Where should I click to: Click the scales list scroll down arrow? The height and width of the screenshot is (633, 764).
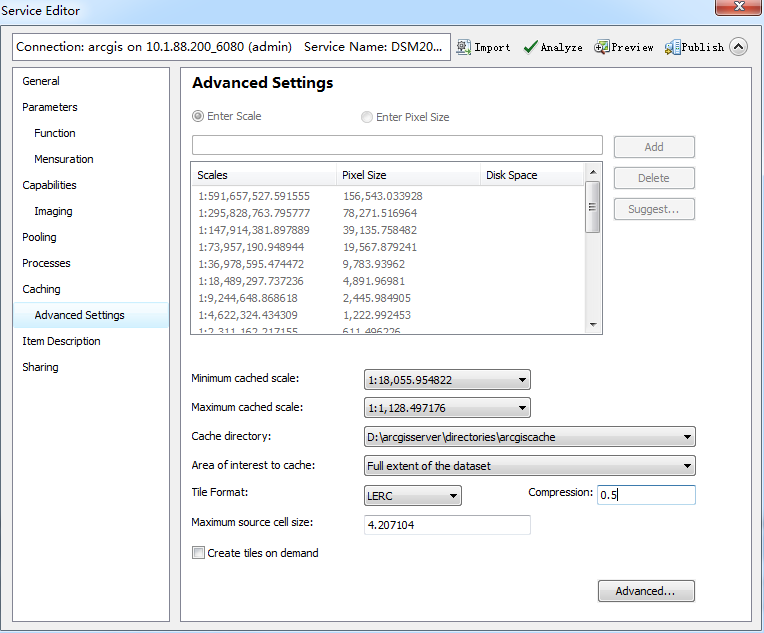(592, 325)
